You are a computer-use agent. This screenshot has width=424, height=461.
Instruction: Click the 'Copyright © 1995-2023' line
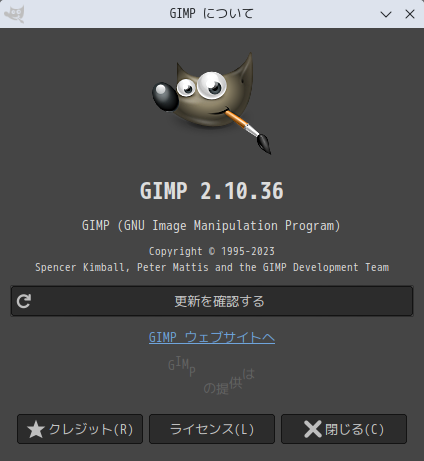coord(212,251)
